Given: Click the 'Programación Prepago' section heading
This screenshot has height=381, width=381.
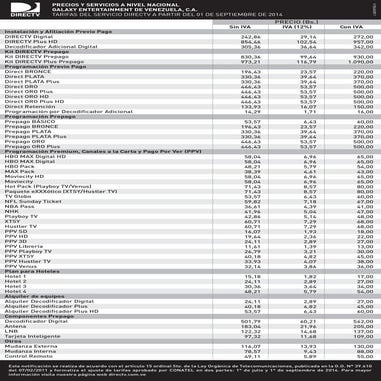Looking at the screenshot, I should (x=40, y=117).
